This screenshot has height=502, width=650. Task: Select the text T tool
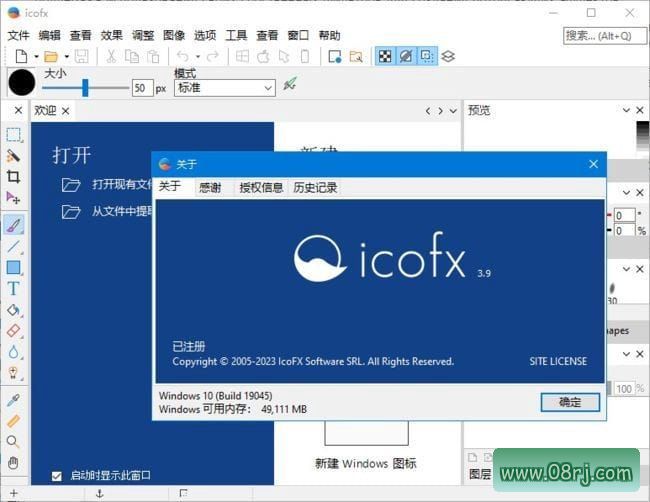click(x=13, y=289)
